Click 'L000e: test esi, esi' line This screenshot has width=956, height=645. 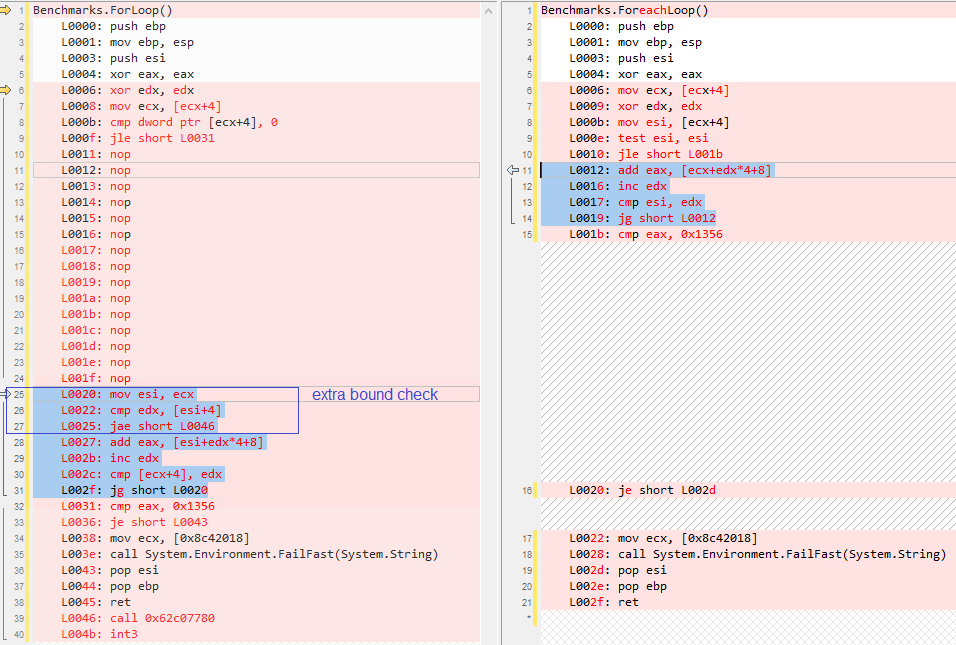coord(639,138)
